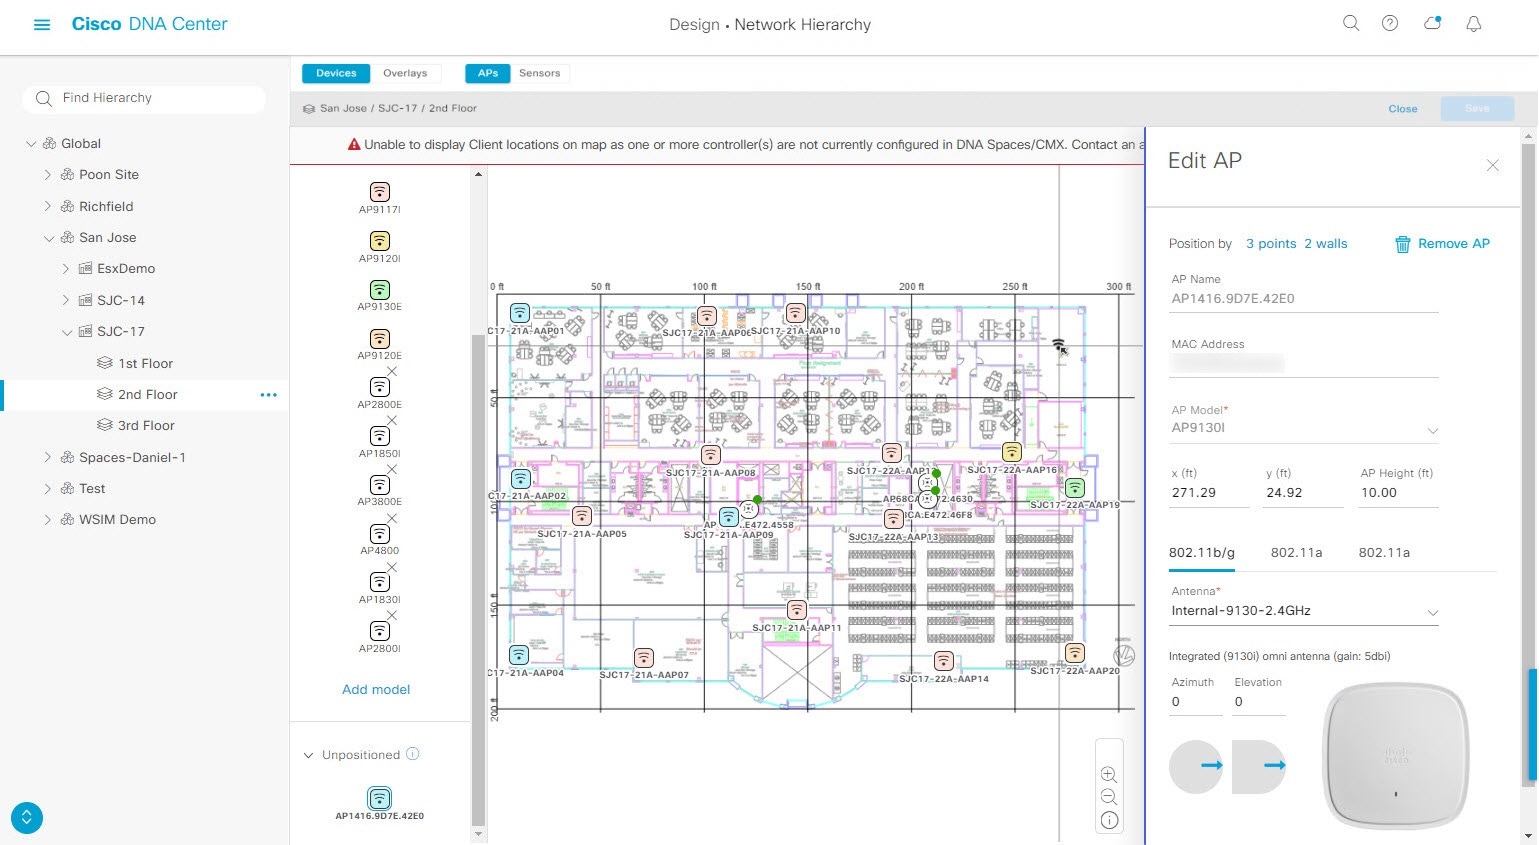Select access point SJC17-22A-AAP20 on the map
The image size is (1539, 845).
click(x=1075, y=654)
